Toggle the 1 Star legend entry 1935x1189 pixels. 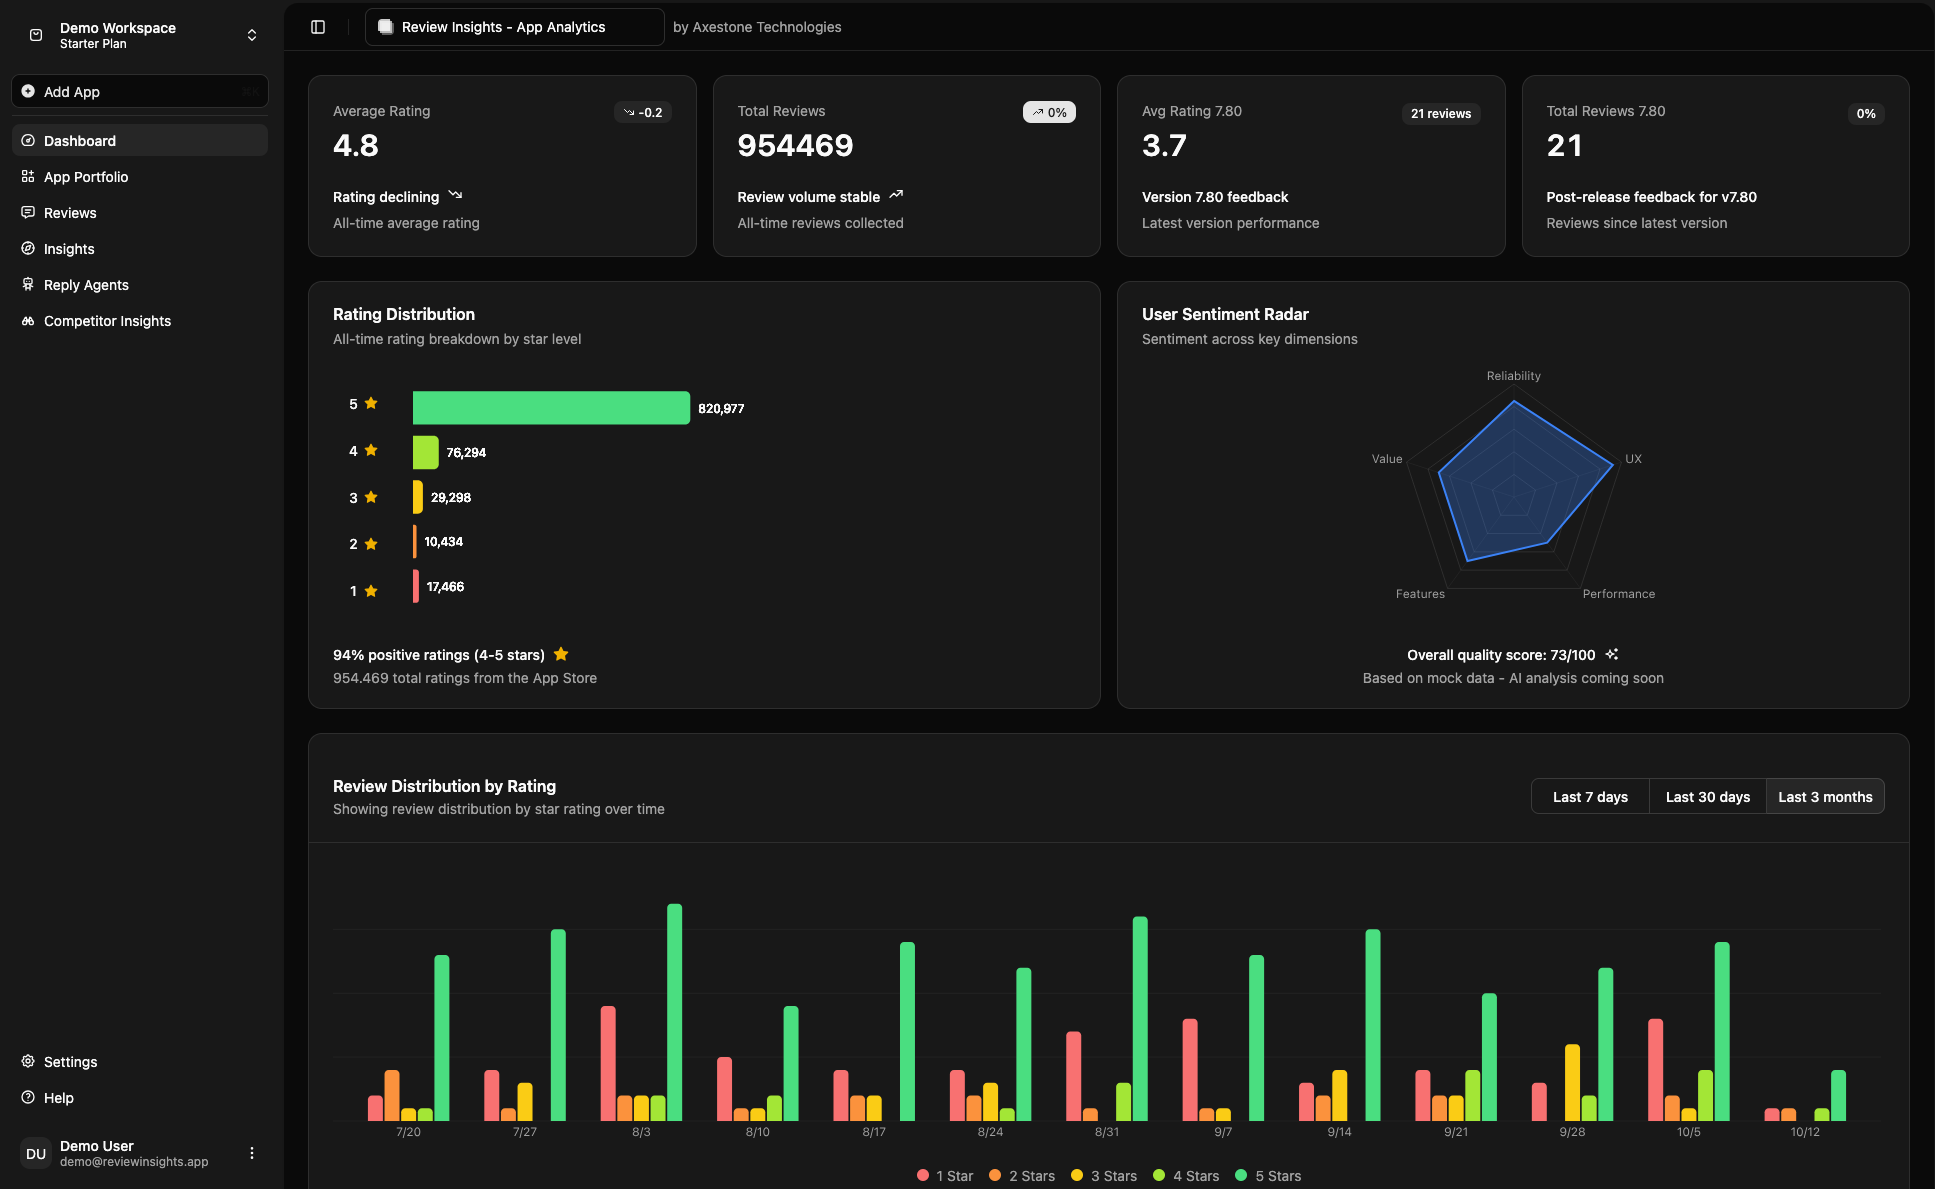(x=944, y=1175)
